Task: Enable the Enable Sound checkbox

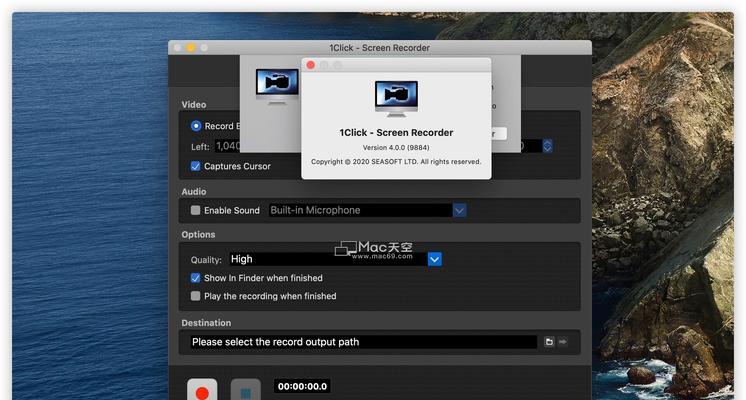Action: (196, 210)
